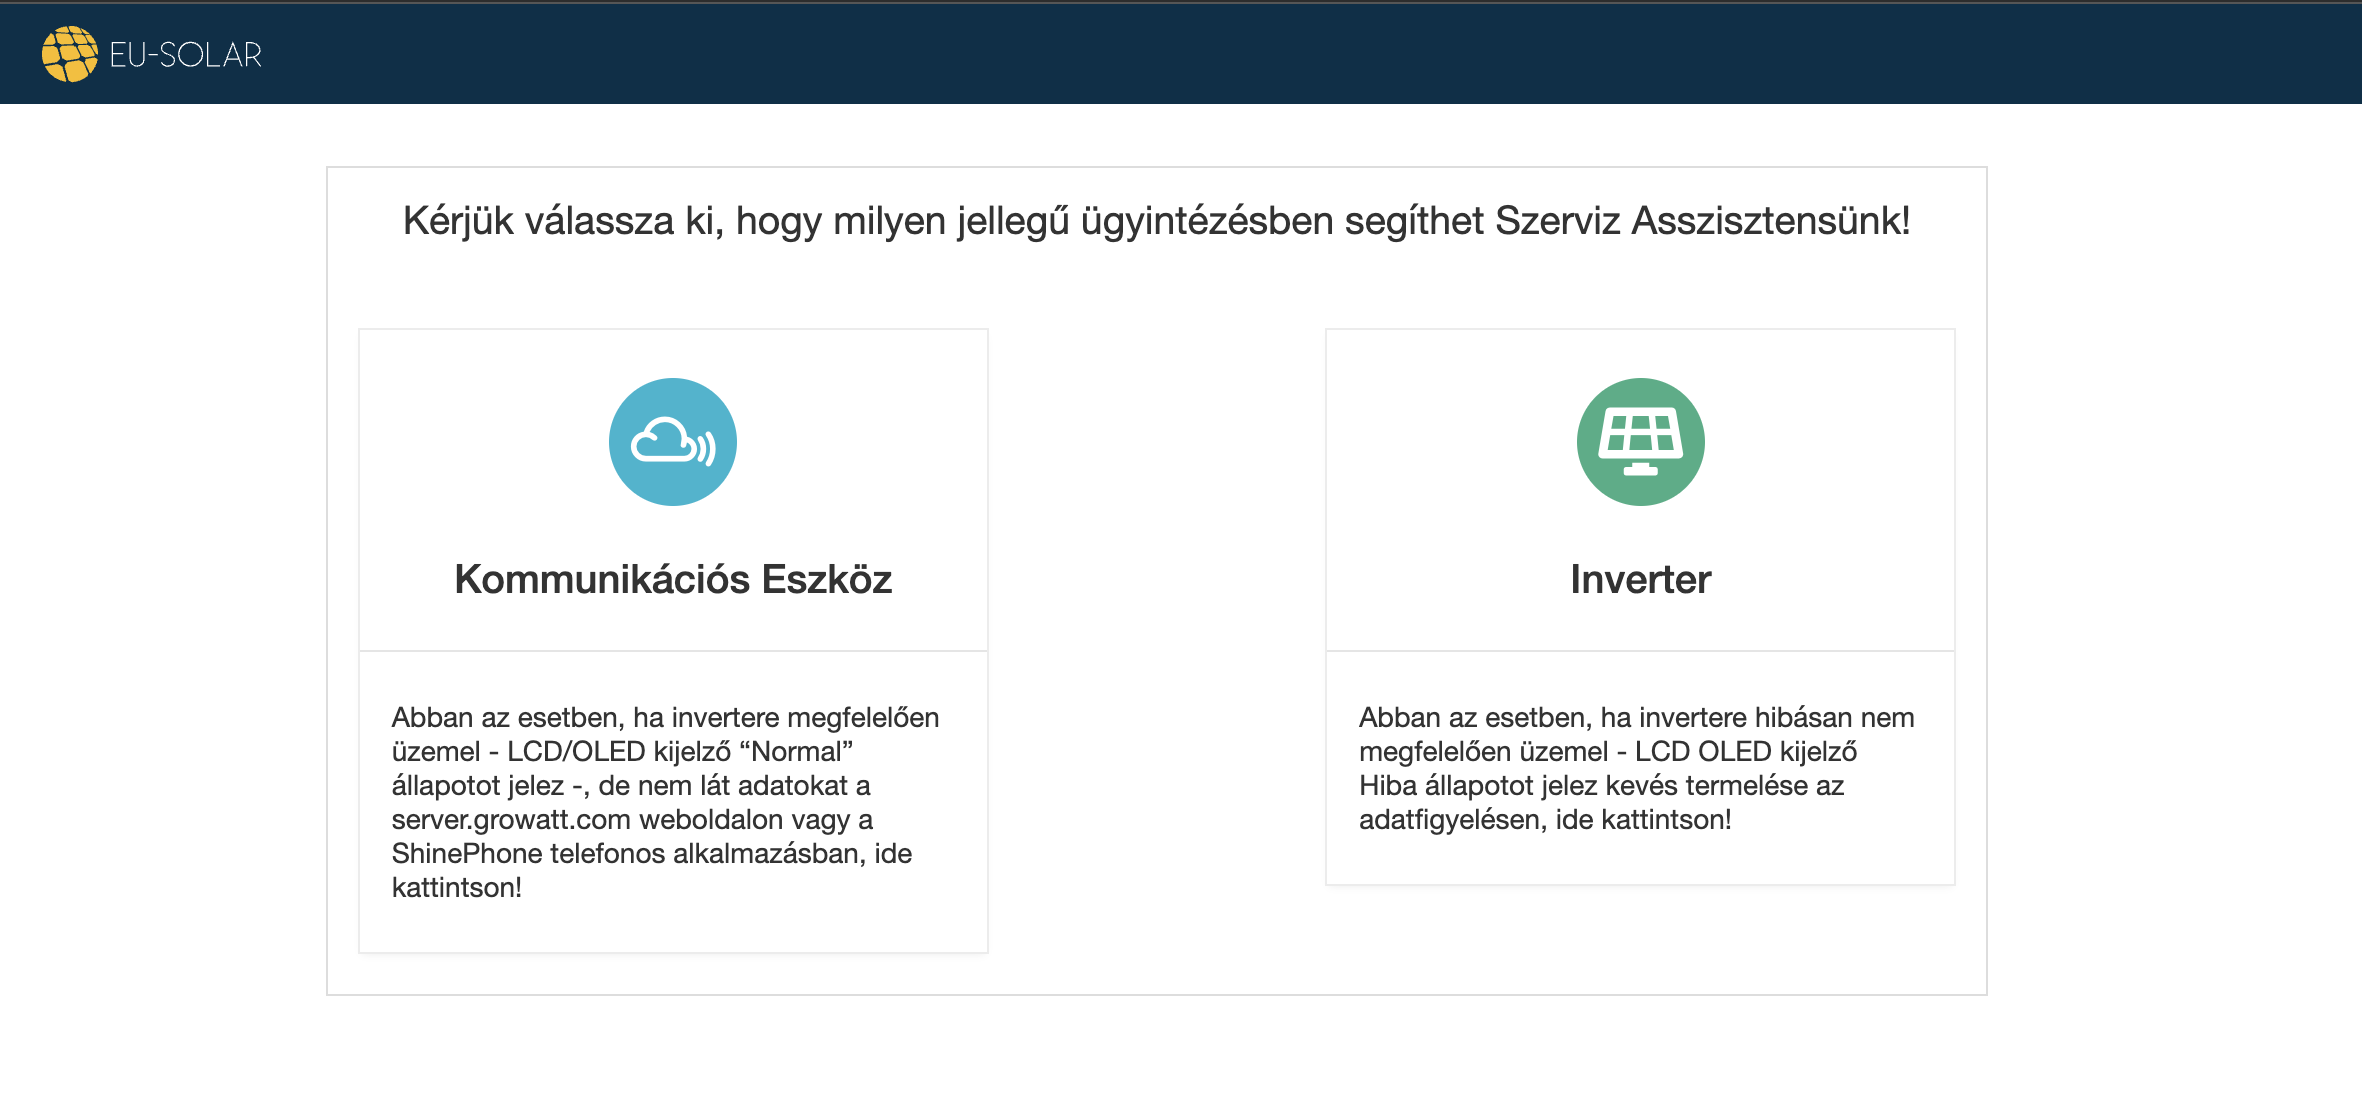Click the EU-SOLAR brand text in header
The width and height of the screenshot is (2362, 1094).
pyautogui.click(x=185, y=55)
